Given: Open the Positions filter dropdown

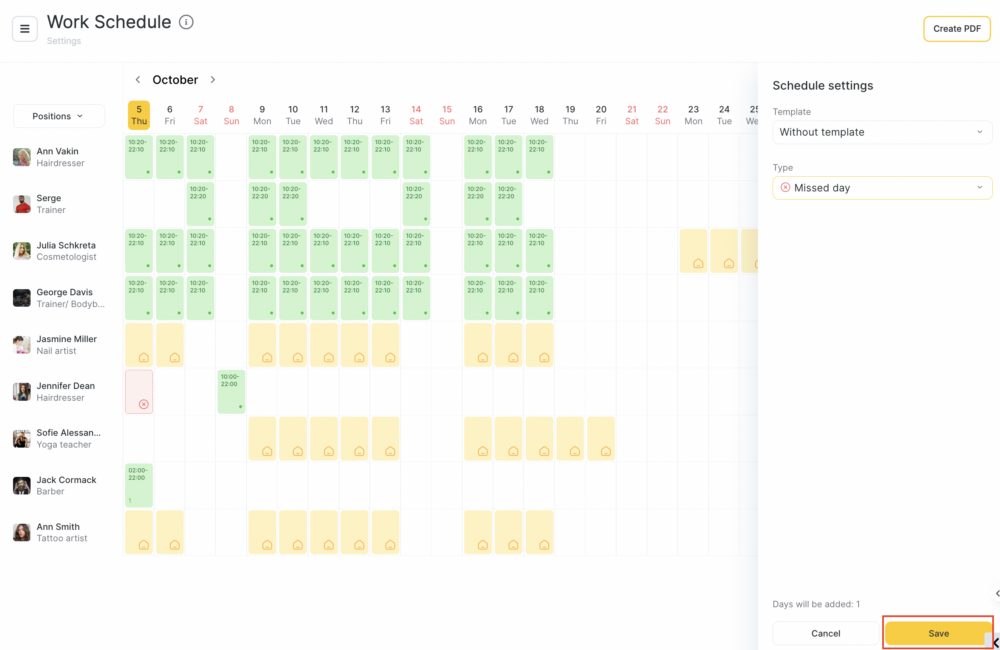Looking at the screenshot, I should coord(58,116).
